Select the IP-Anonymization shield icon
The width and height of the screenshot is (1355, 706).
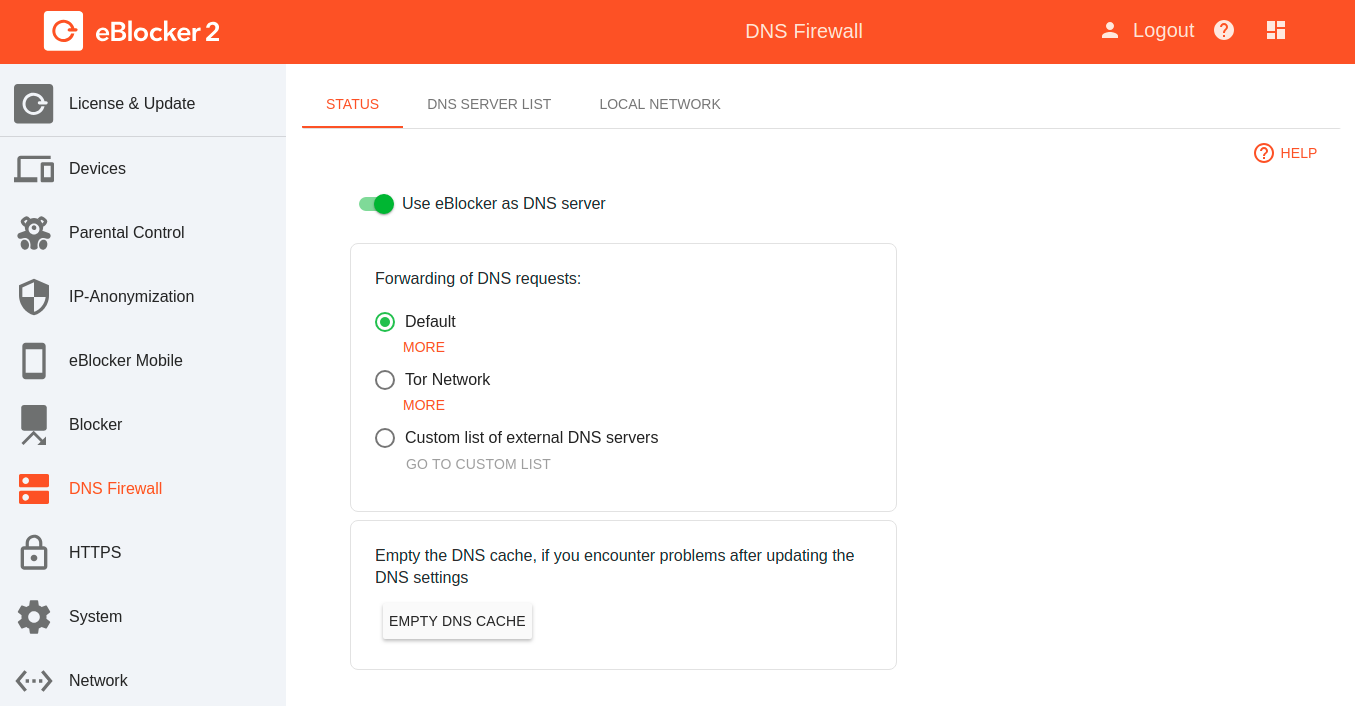pyautogui.click(x=34, y=297)
